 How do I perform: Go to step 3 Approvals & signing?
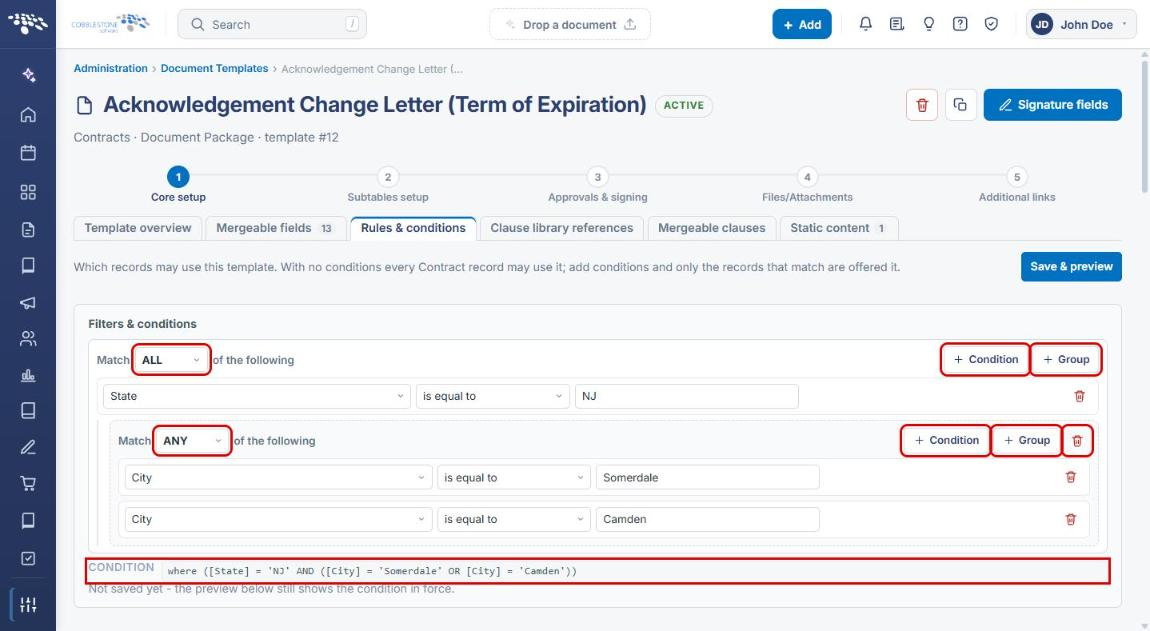click(598, 185)
